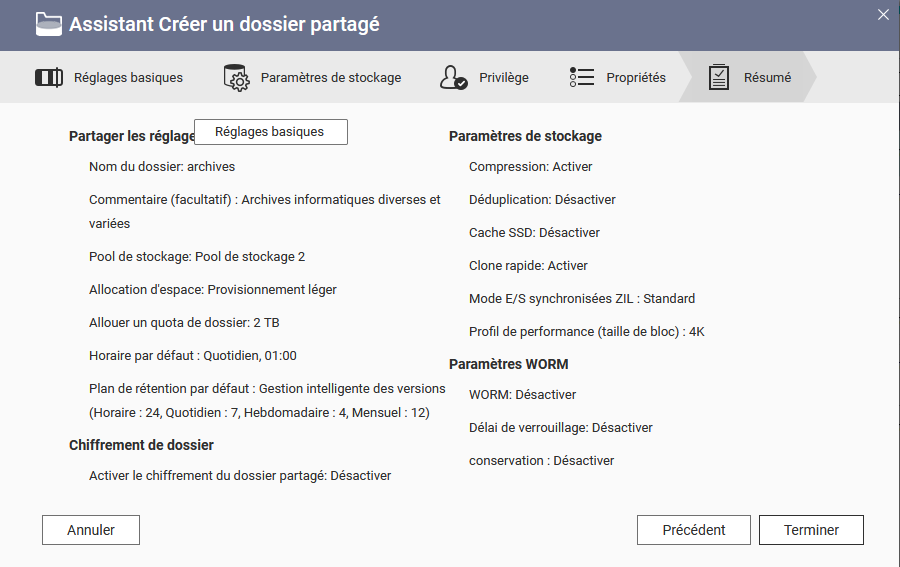Finish the wizard with Terminer
This screenshot has height=567, width=900.
[x=811, y=530]
